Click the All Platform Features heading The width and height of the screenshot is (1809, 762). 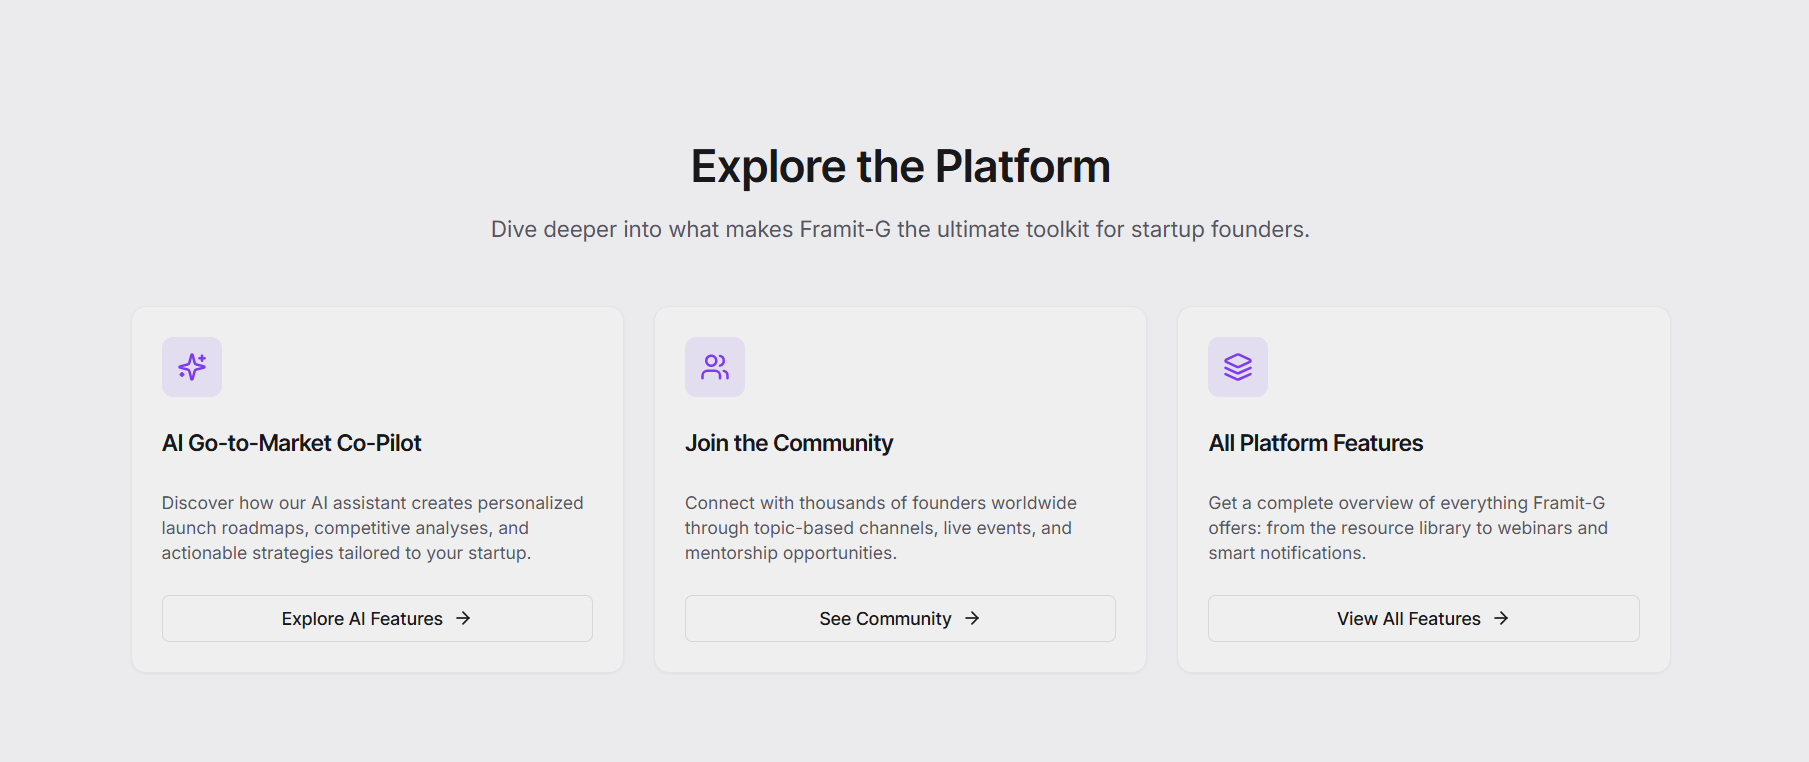[1315, 443]
